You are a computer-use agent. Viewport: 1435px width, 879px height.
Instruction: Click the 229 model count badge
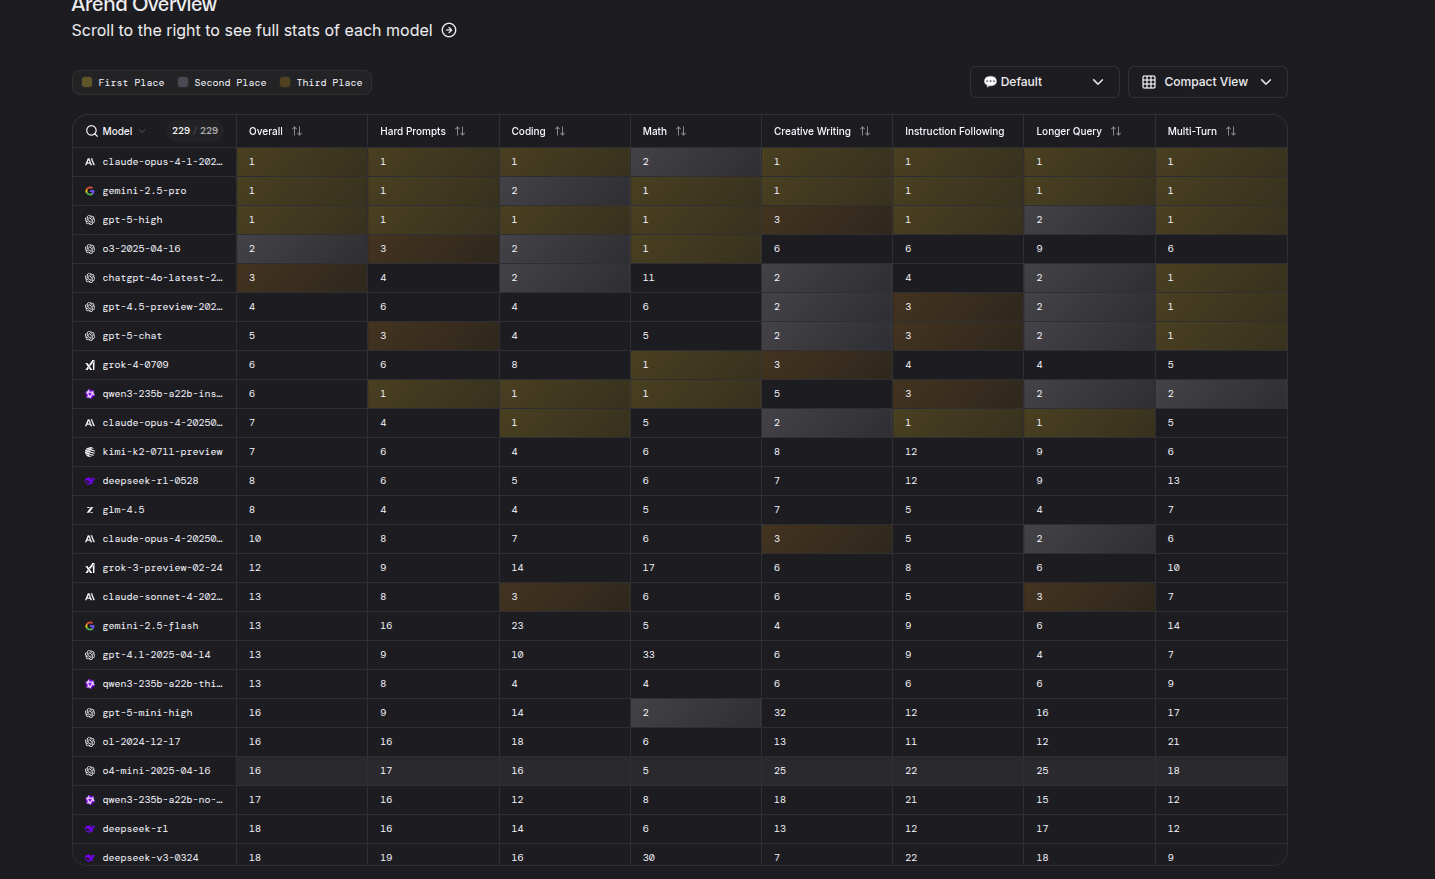tap(195, 131)
